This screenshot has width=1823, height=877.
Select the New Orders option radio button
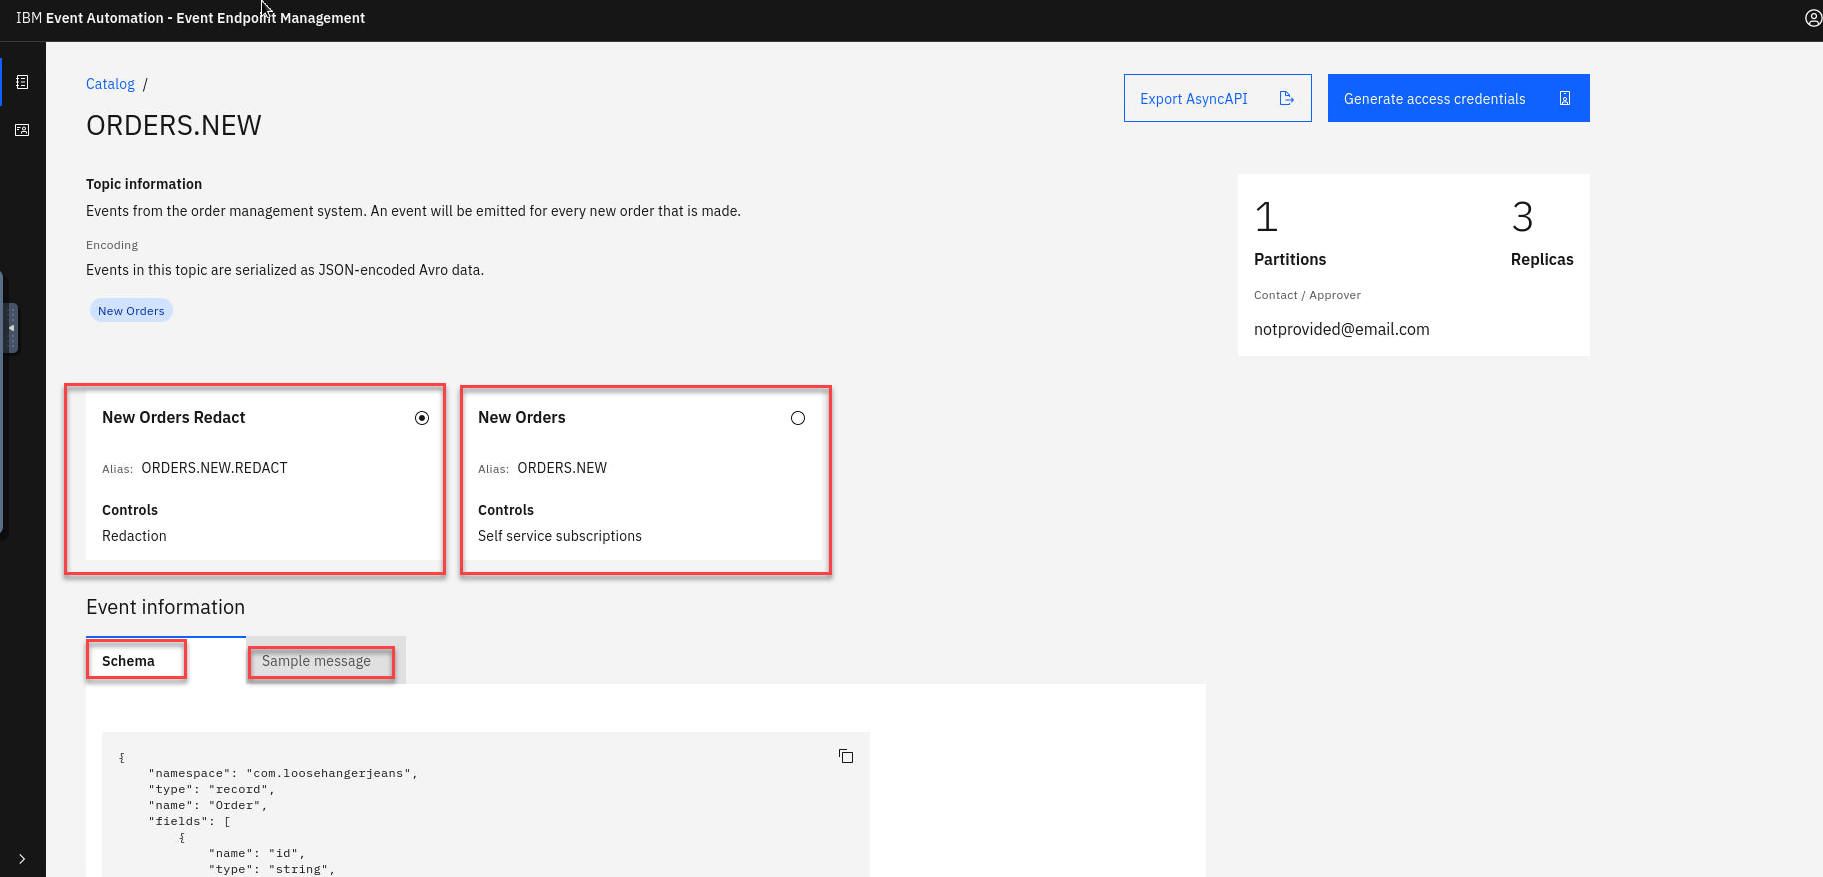tap(798, 418)
